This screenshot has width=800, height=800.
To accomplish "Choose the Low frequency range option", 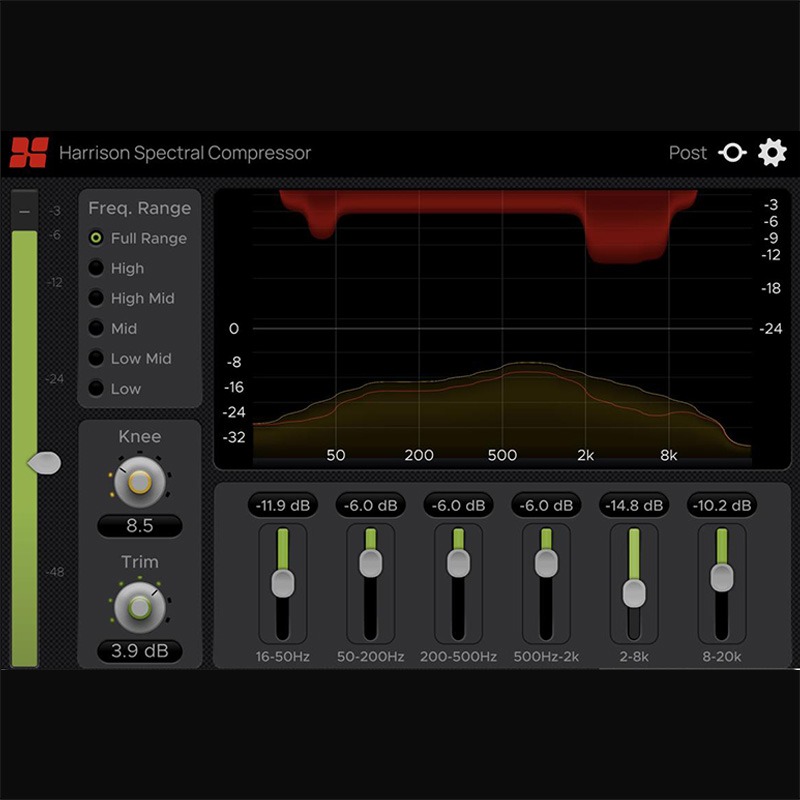I will (96, 388).
